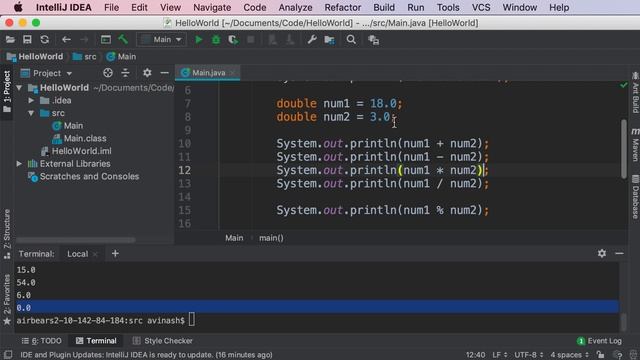Build project with the green hammer icon
This screenshot has height=360, width=640.
tap(123, 40)
